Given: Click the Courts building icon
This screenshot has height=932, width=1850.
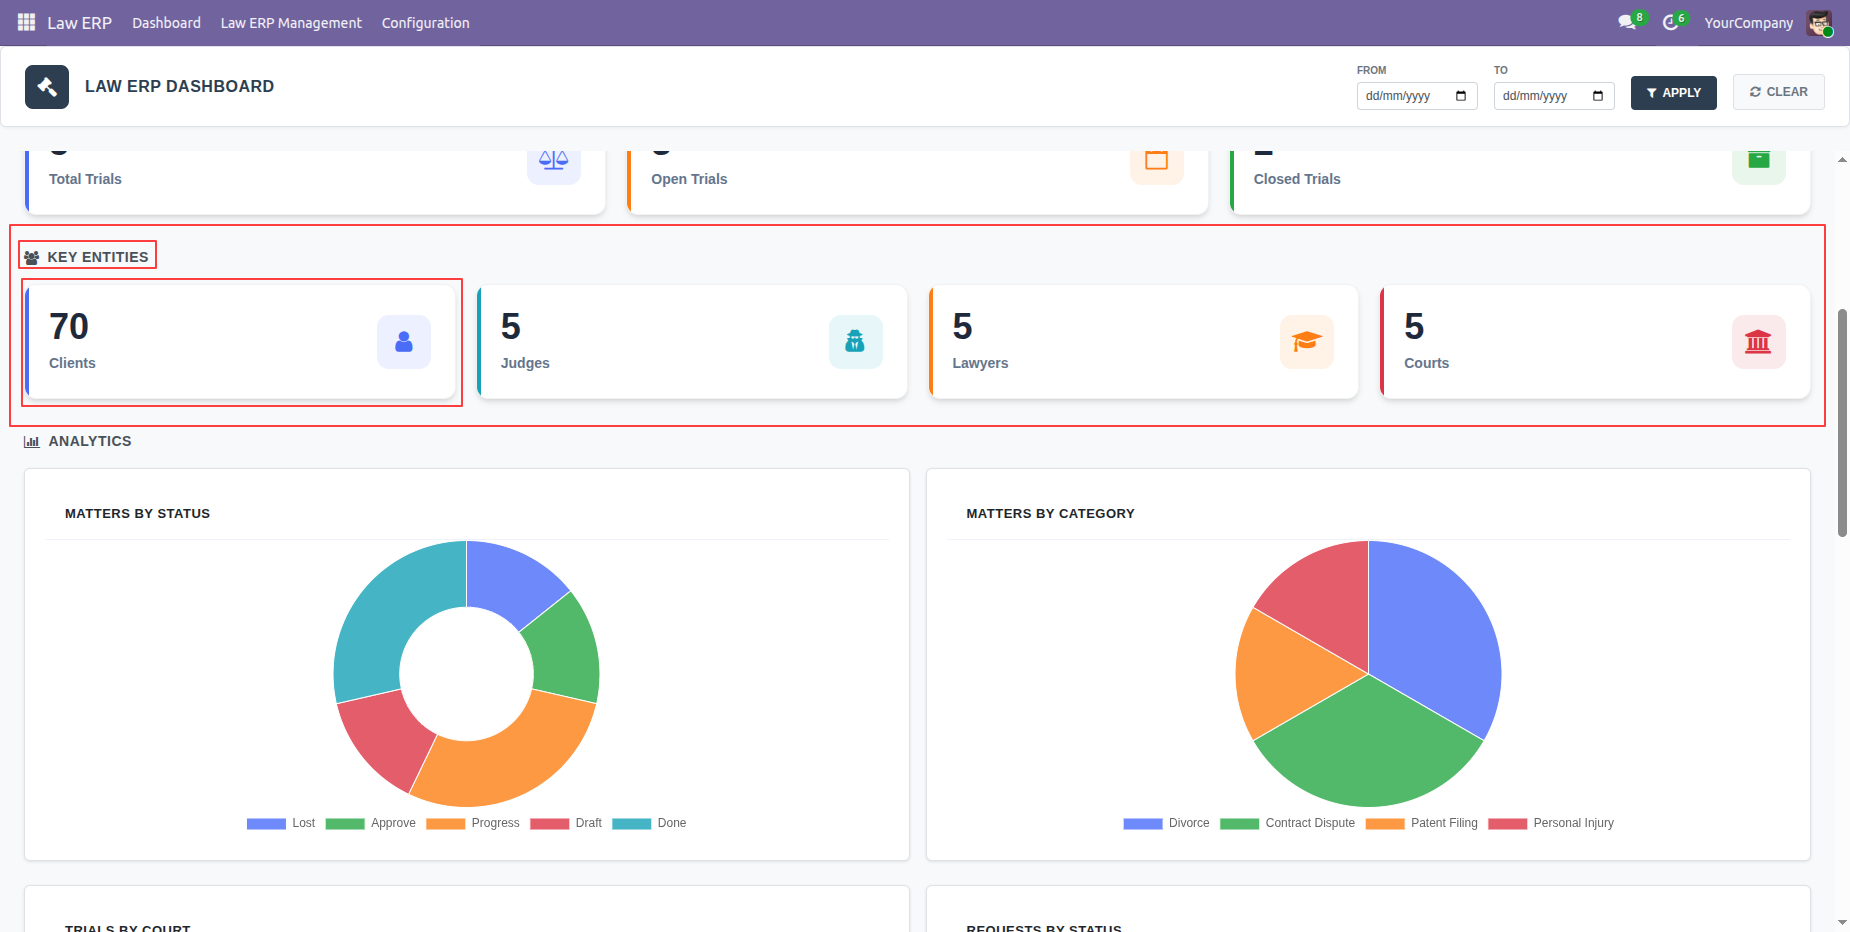Looking at the screenshot, I should pos(1758,342).
